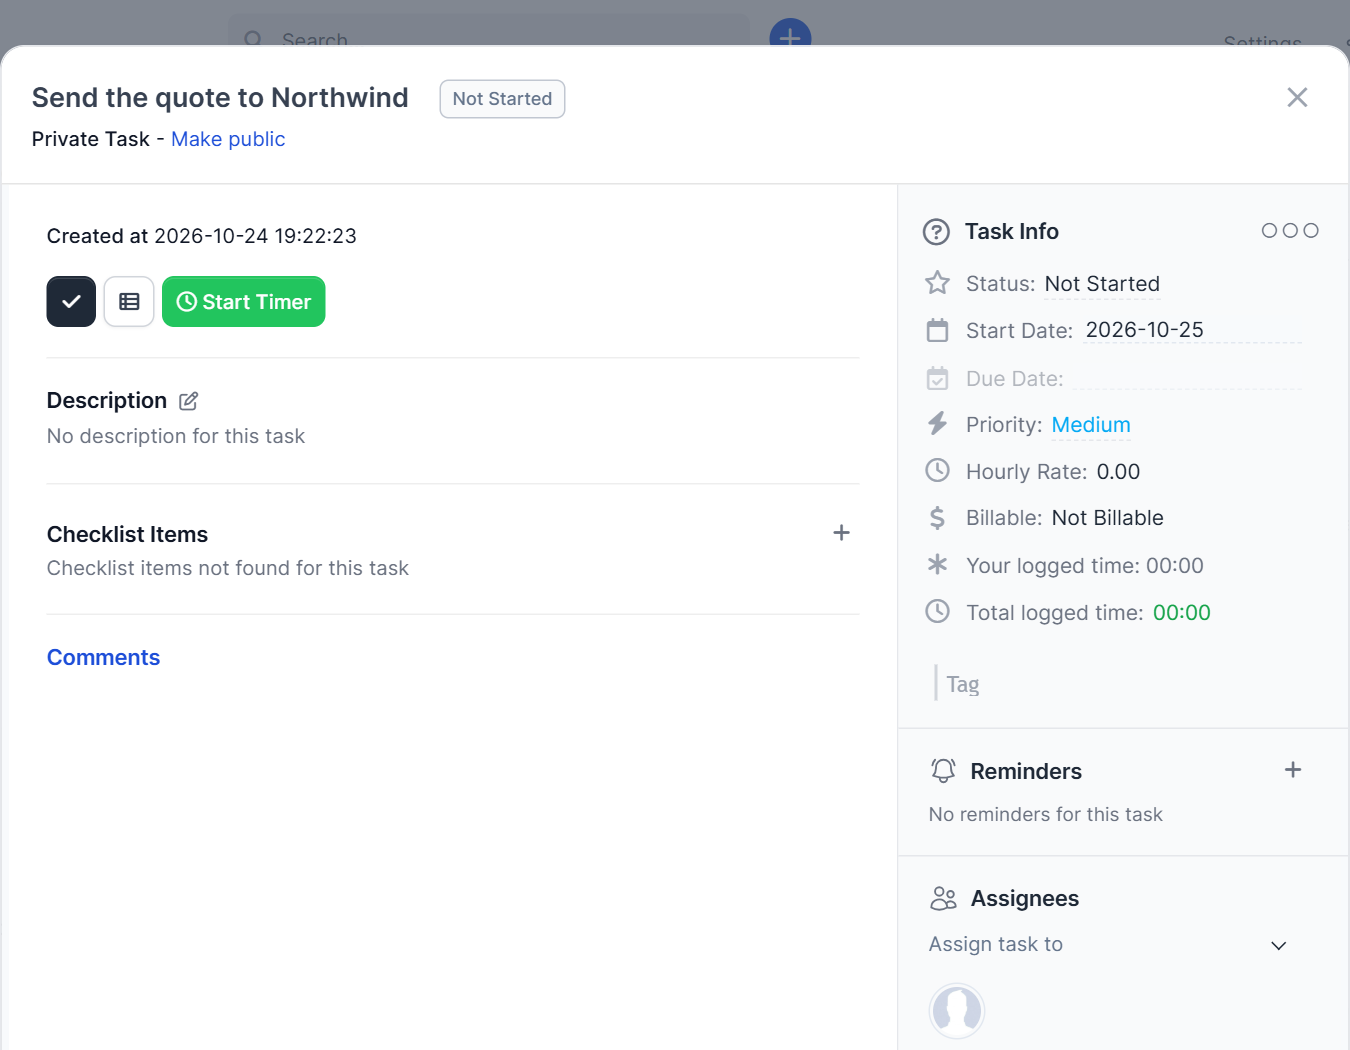Toggle the Not Billable value

1107,518
